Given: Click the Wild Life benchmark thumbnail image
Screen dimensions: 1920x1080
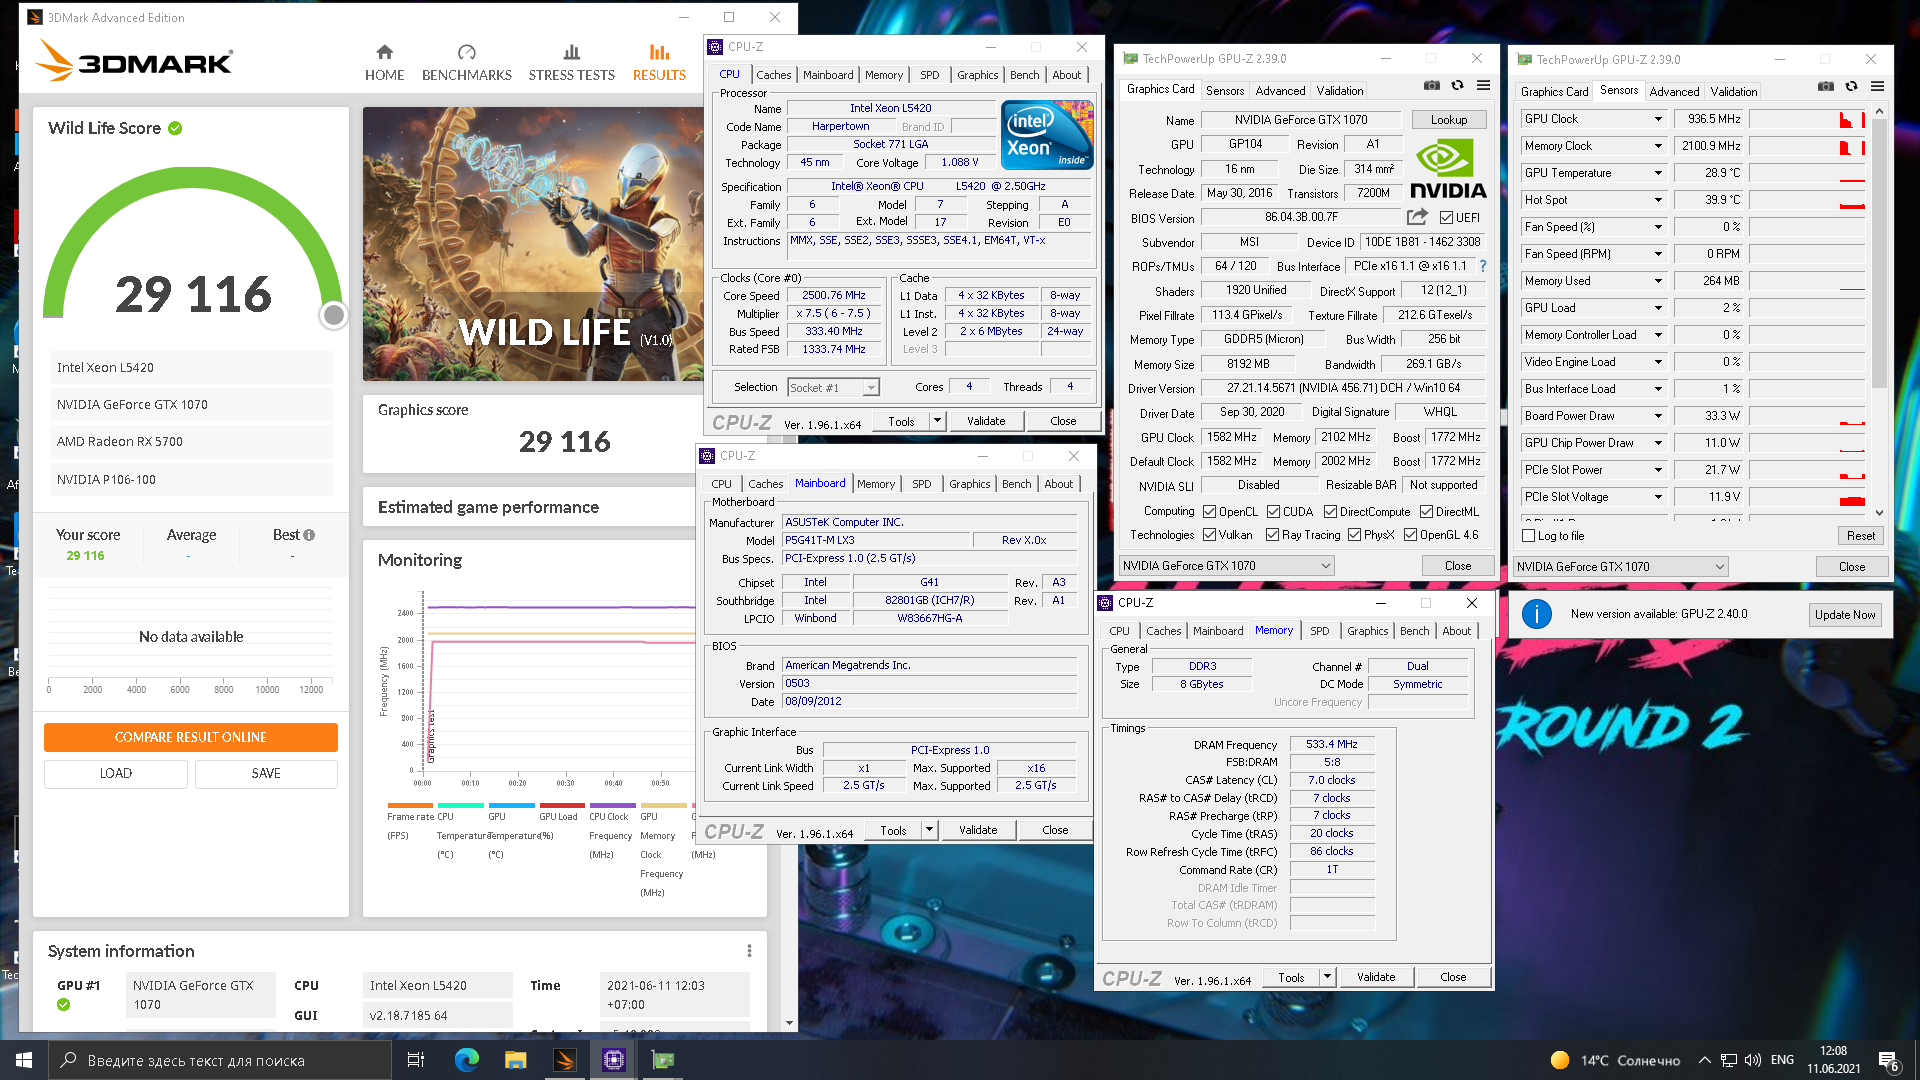Looking at the screenshot, I should [x=533, y=244].
